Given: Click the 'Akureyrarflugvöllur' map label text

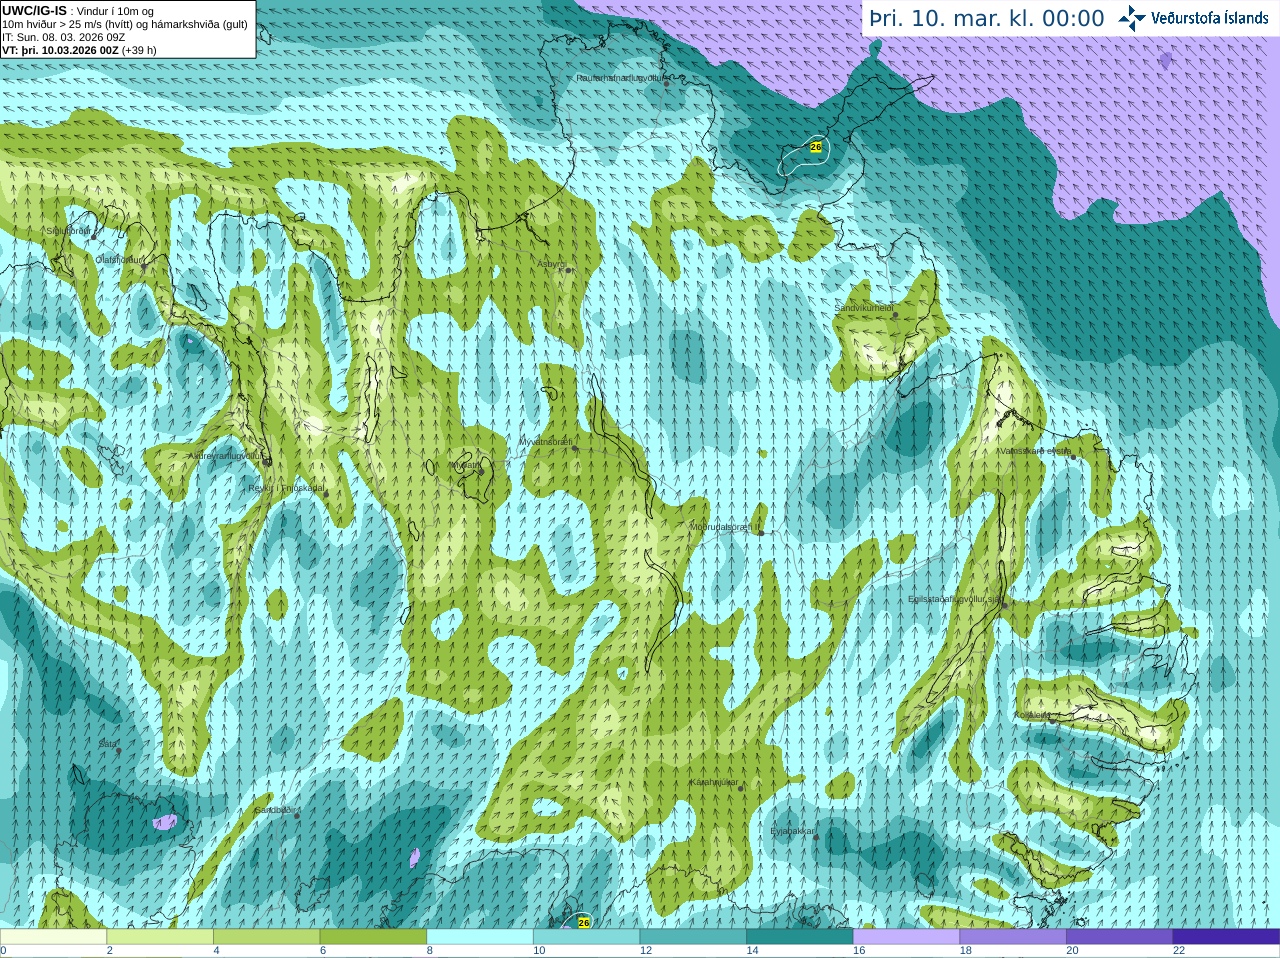Looking at the screenshot, I should [225, 456].
